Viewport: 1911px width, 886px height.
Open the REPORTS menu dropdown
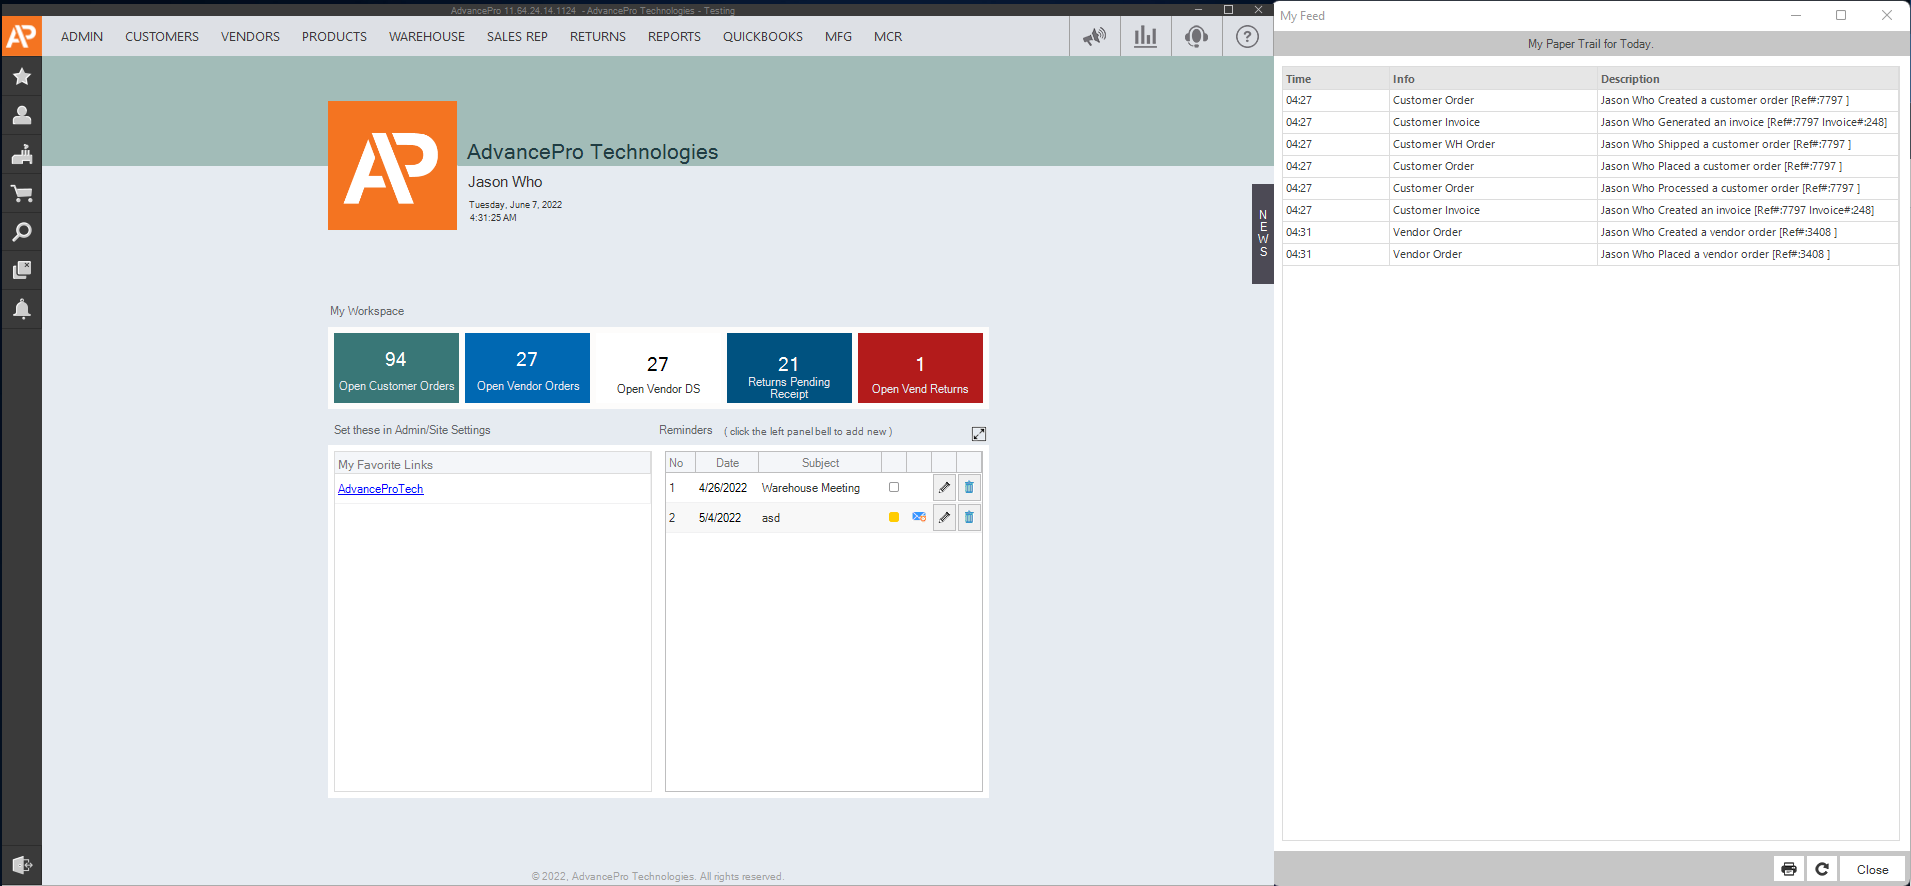pos(673,37)
